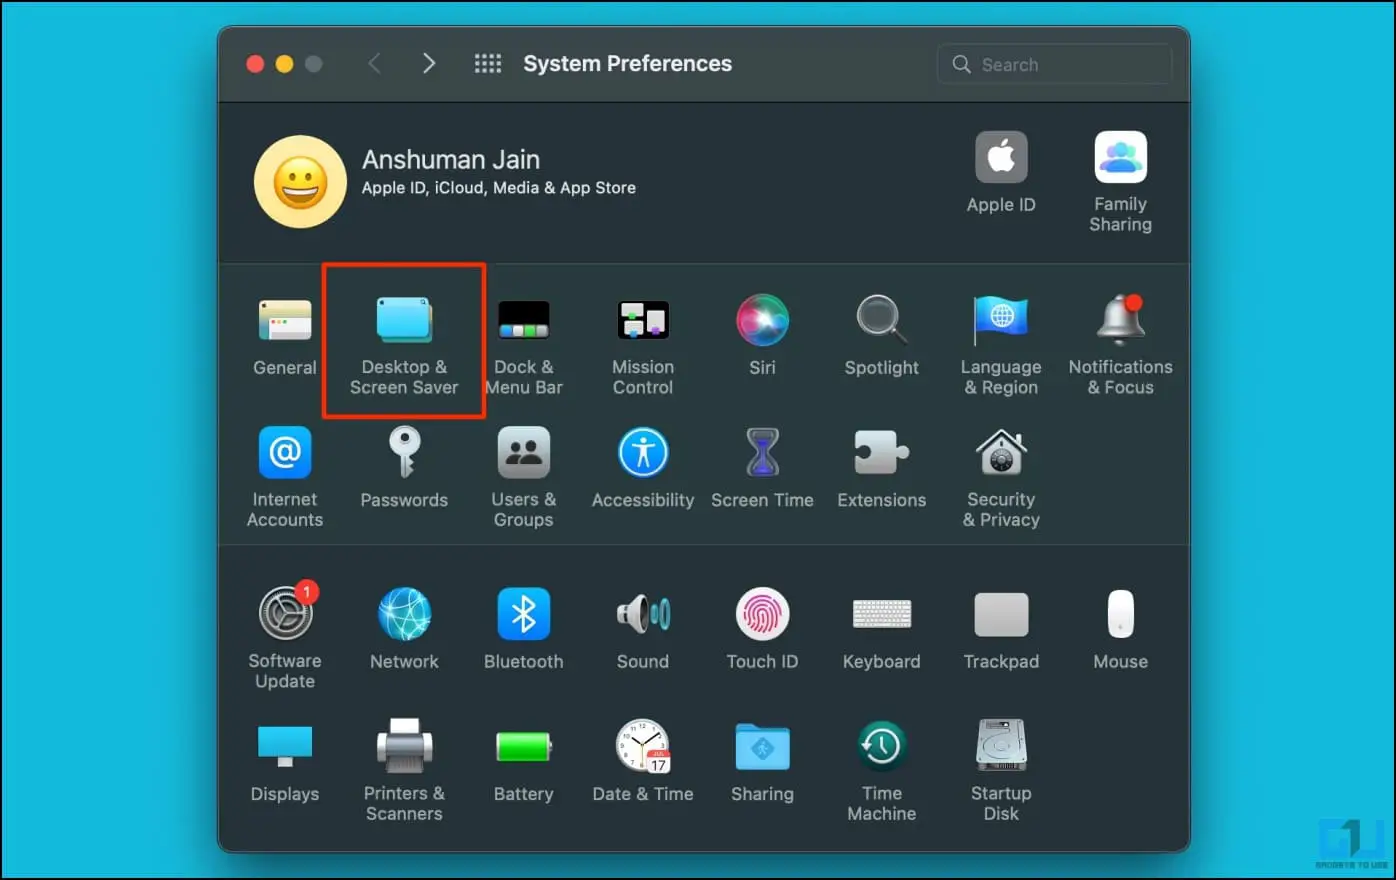
Task: Close the System Preferences window
Action: point(255,64)
